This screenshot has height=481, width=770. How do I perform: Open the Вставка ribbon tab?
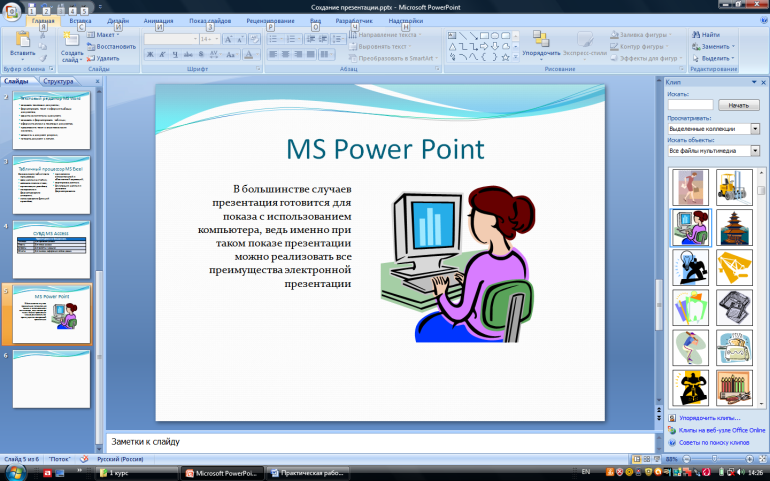click(x=80, y=21)
